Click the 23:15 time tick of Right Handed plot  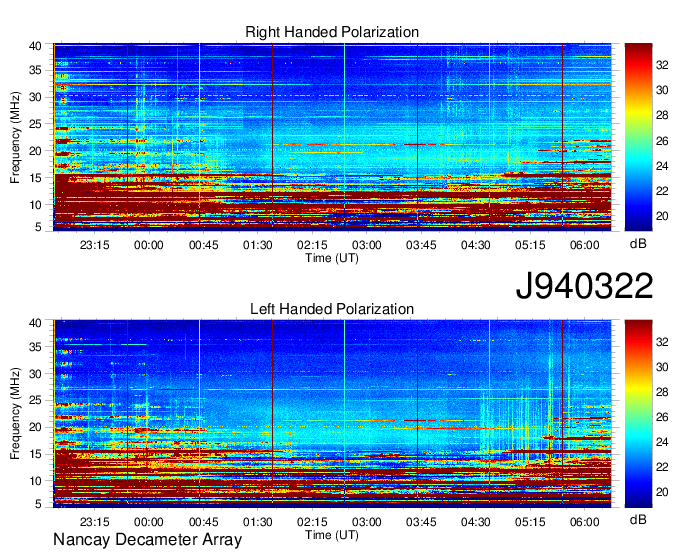tap(95, 245)
